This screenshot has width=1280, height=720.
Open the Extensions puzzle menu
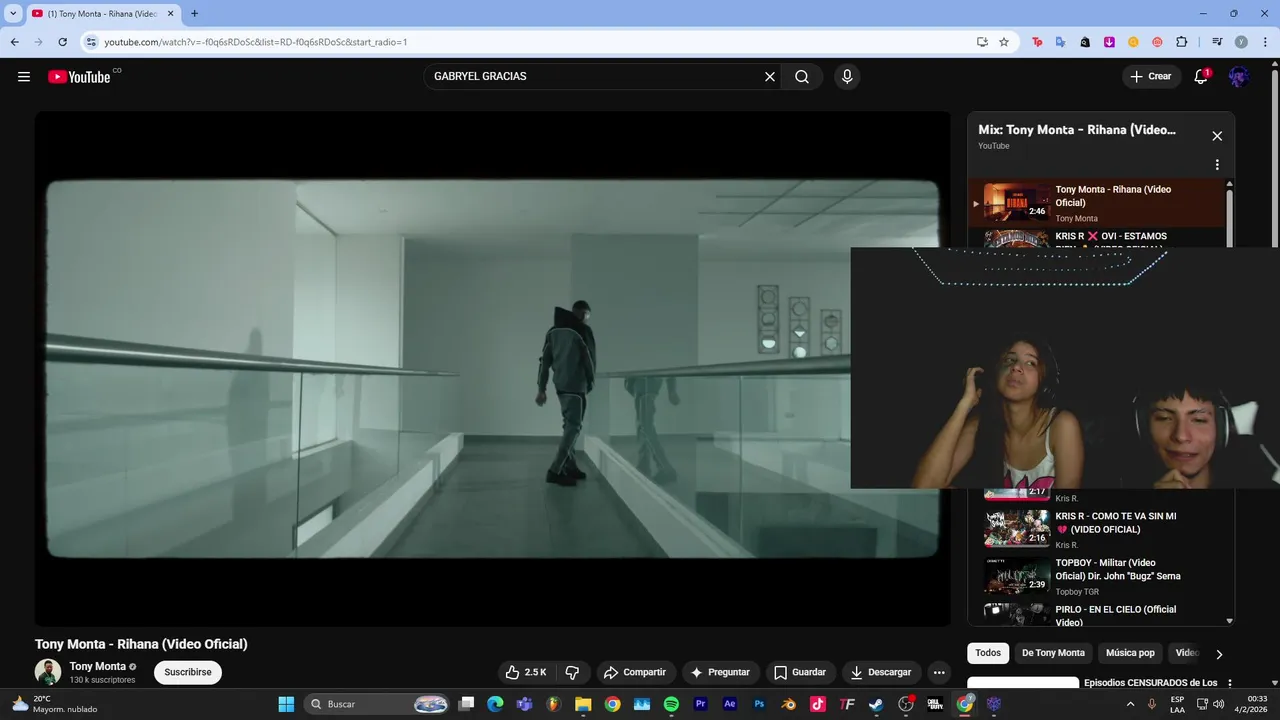click(1182, 42)
